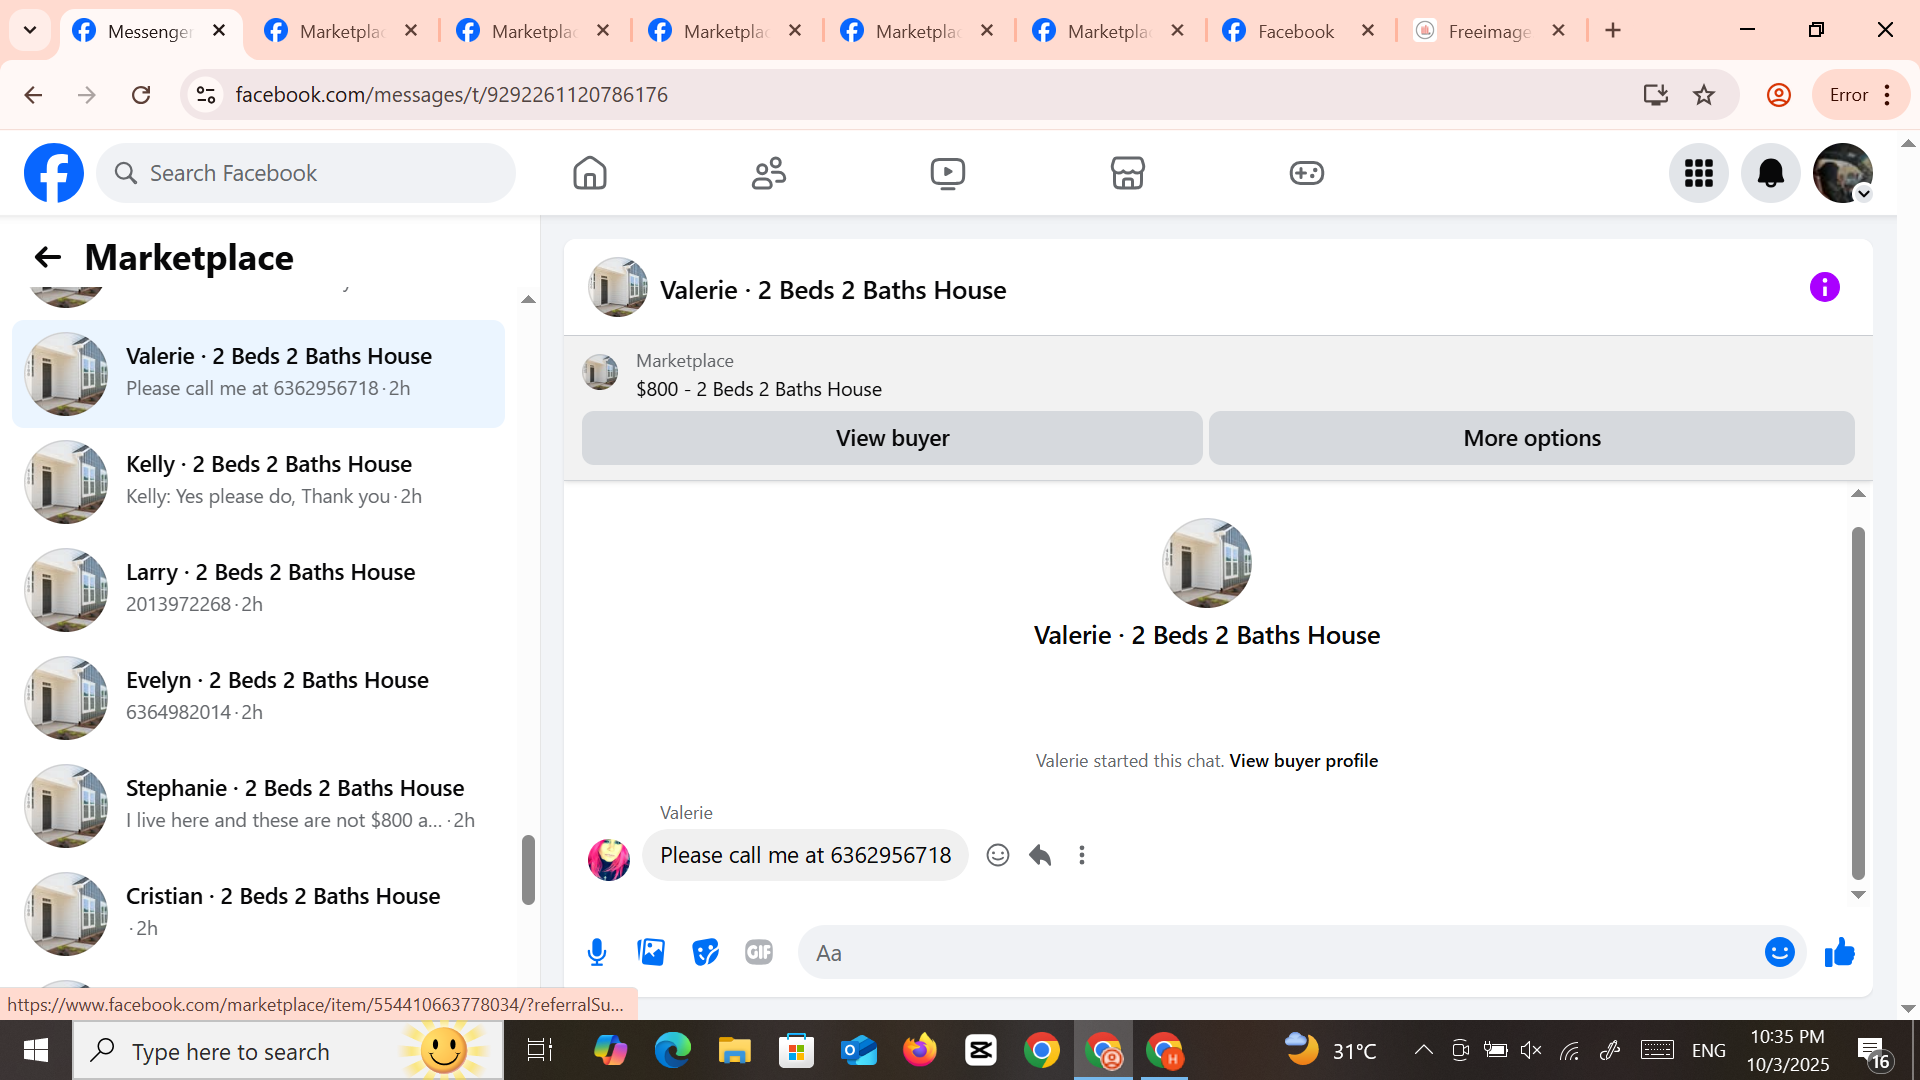The width and height of the screenshot is (1920, 1080).
Task: Reply to Valerie's phone number message
Action: [1040, 855]
